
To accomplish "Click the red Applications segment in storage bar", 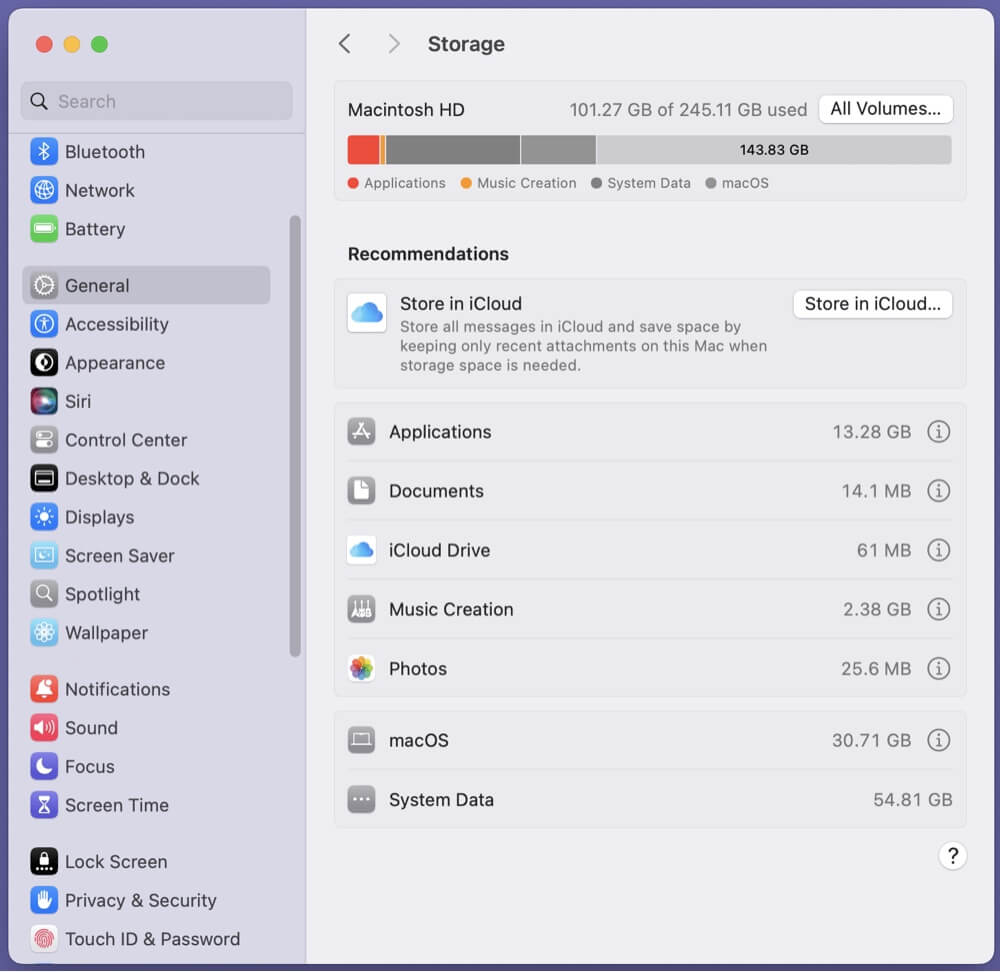I will [x=363, y=150].
